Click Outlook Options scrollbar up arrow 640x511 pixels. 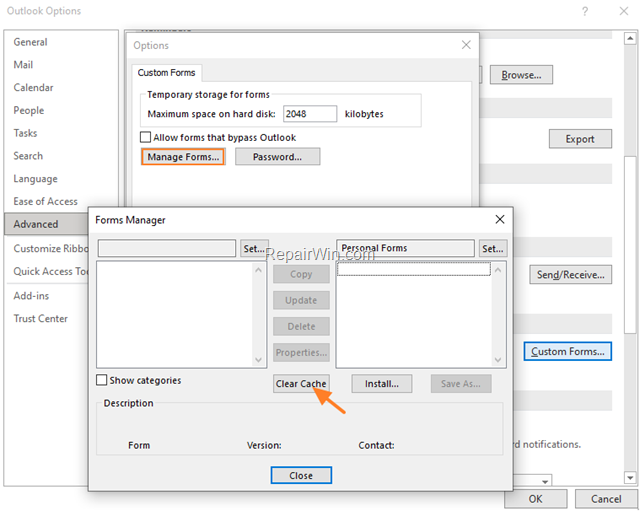630,39
